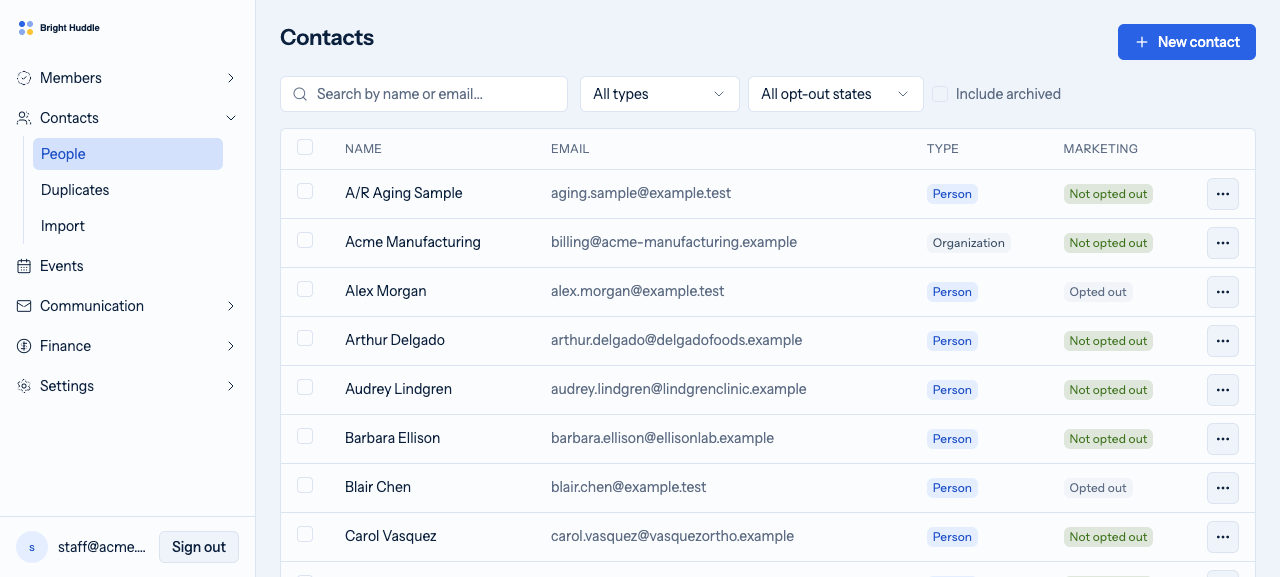Open the Import submenu item
Screen dimensions: 1280x577
(128, 226)
